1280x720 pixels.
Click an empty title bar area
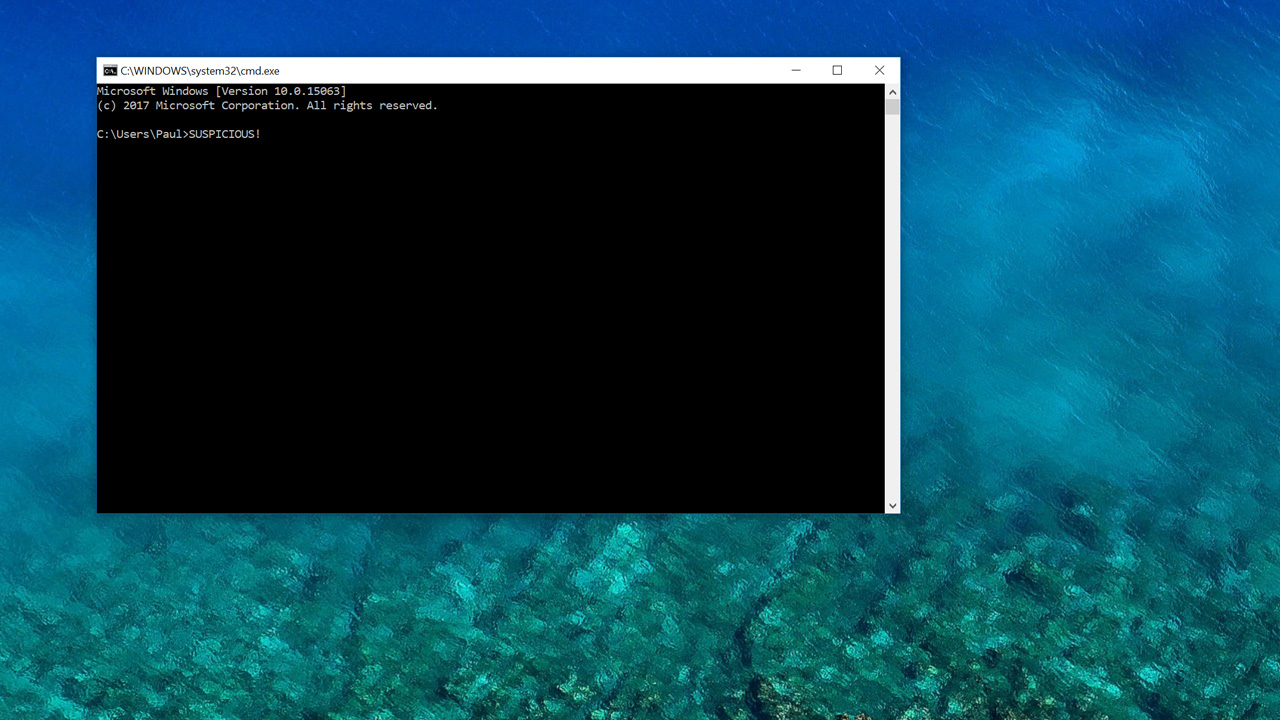[x=550, y=70]
